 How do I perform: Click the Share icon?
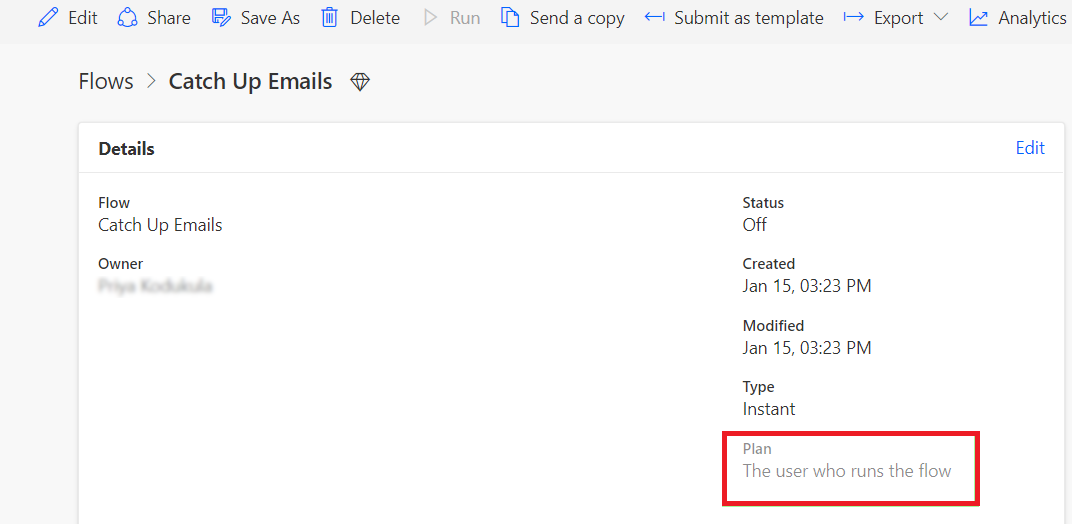(127, 18)
